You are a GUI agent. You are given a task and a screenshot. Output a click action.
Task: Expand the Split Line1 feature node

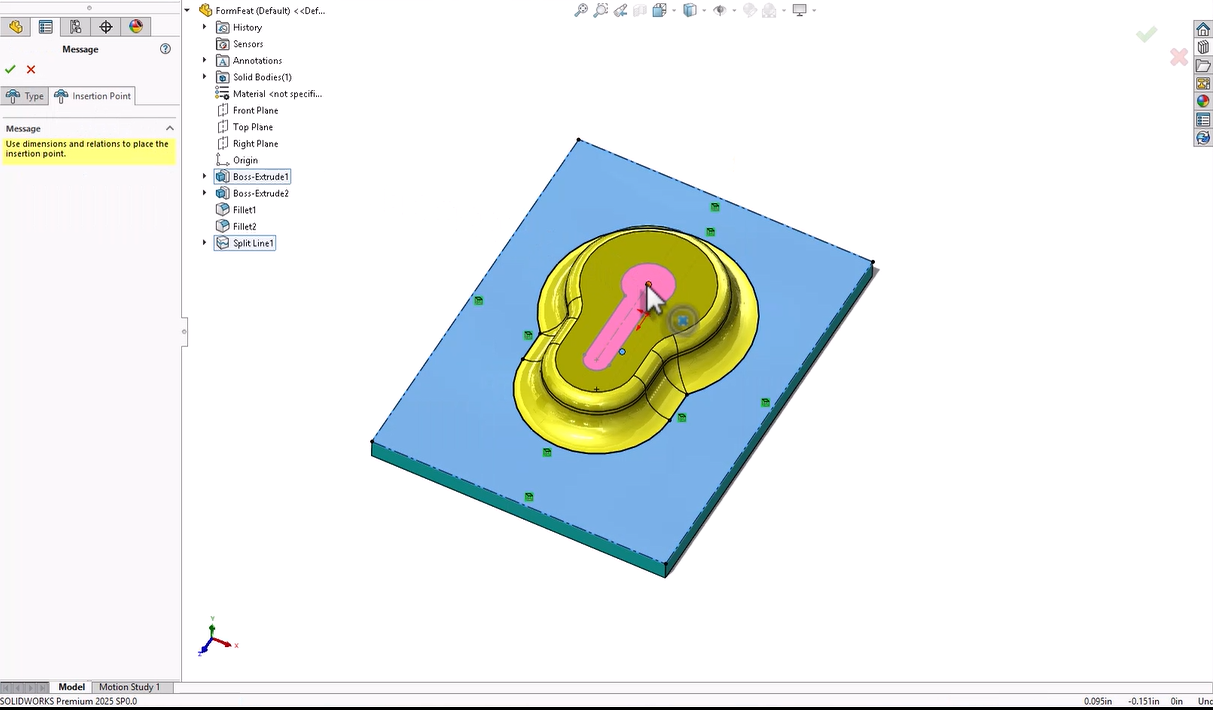pos(205,243)
